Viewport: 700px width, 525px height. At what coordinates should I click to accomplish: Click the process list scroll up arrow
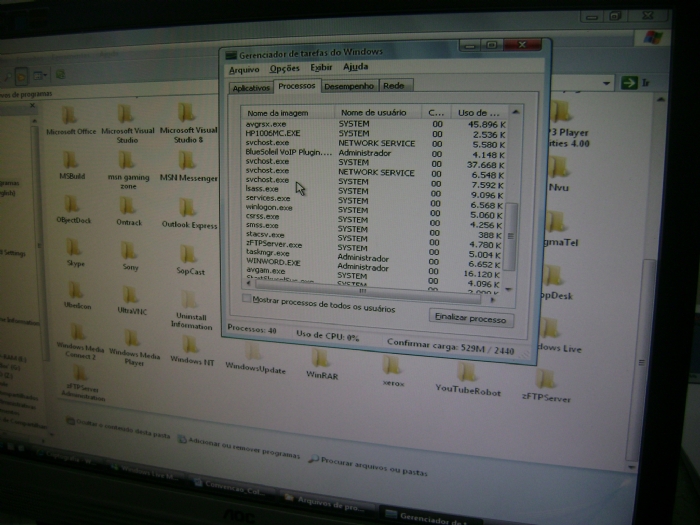coord(516,112)
